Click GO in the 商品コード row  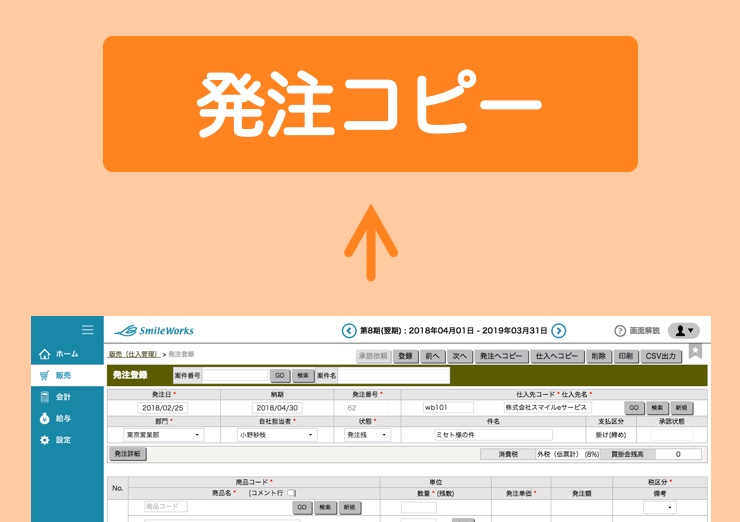pyautogui.click(x=302, y=507)
